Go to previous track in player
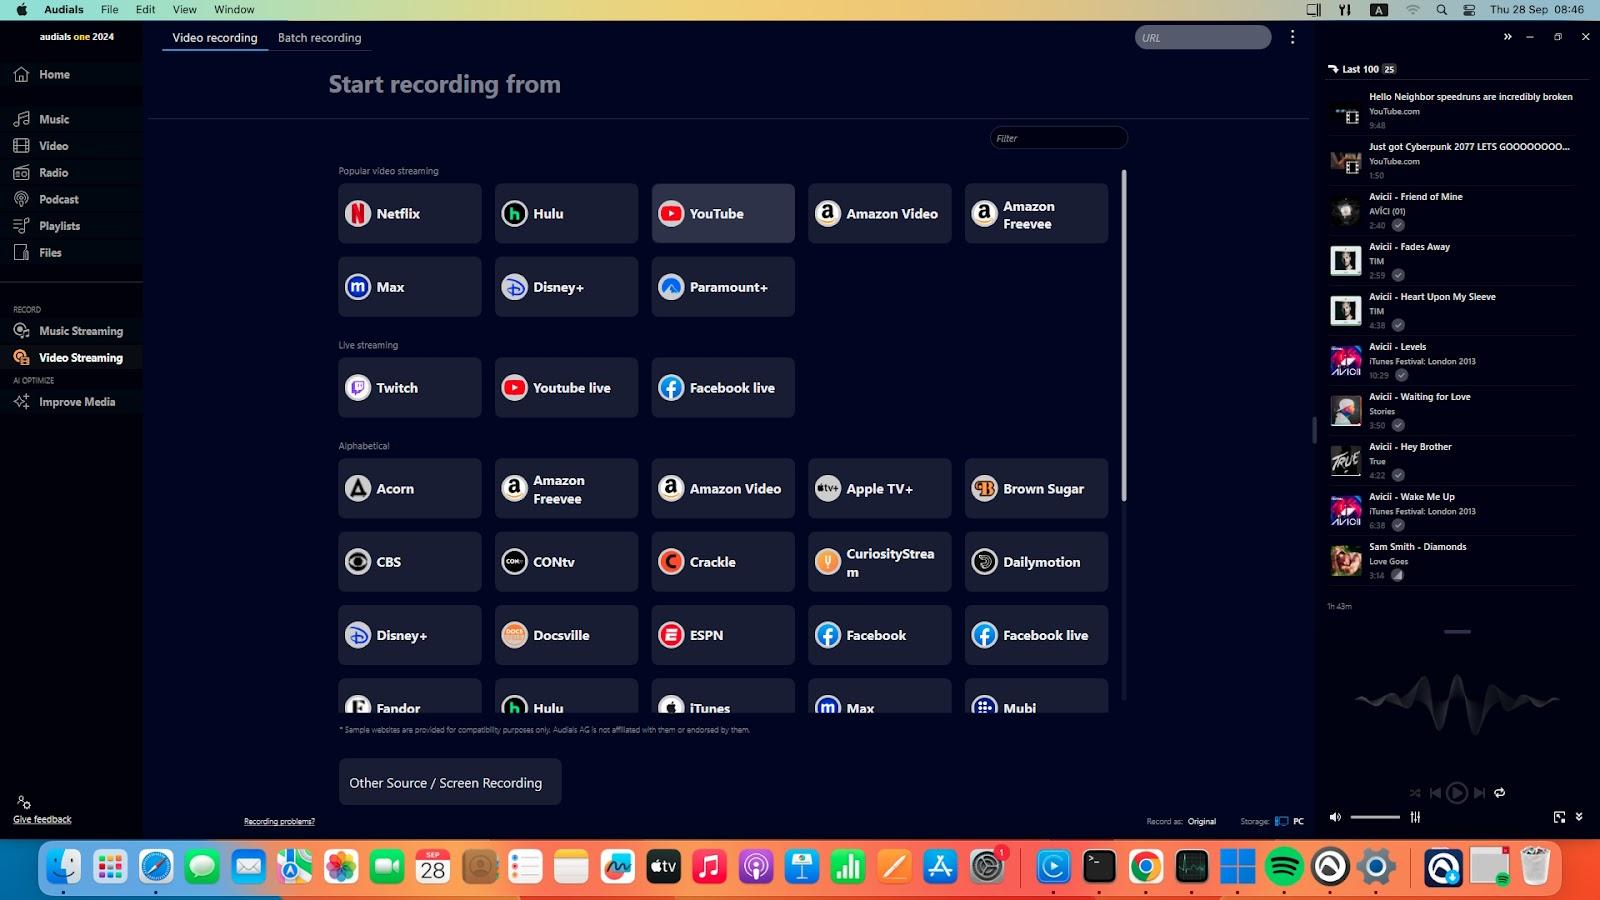 1435,793
